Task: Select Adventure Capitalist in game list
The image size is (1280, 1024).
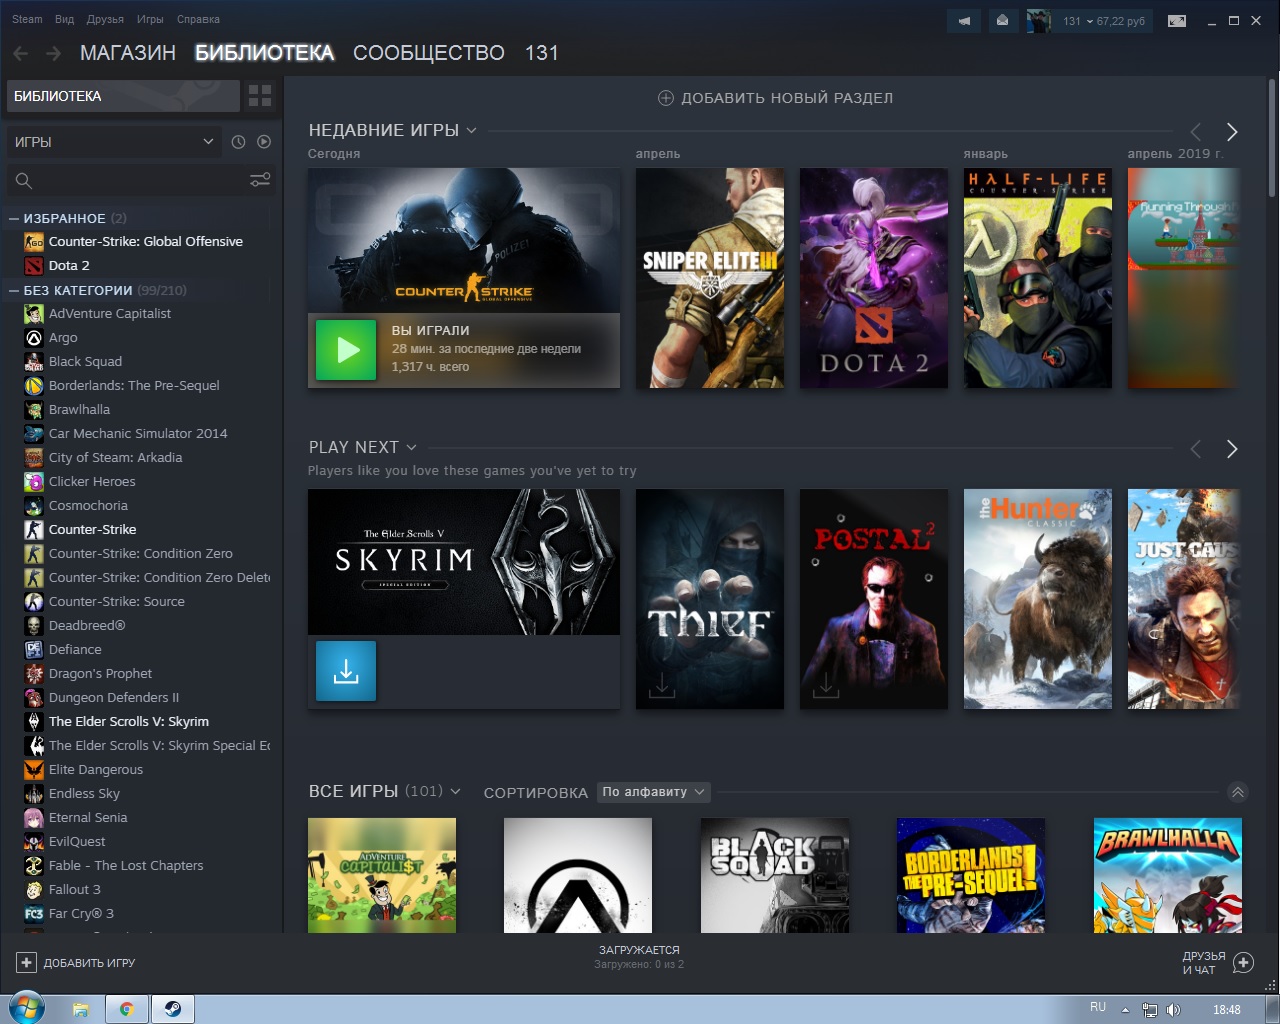Action: (x=110, y=314)
